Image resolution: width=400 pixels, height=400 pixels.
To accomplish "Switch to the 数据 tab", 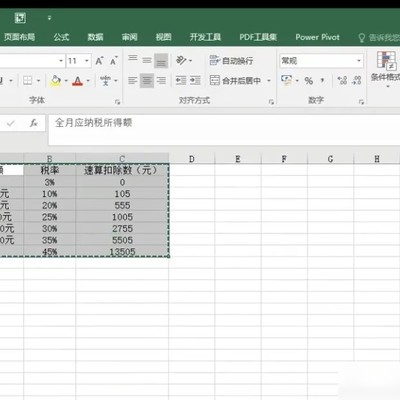I will coord(95,37).
